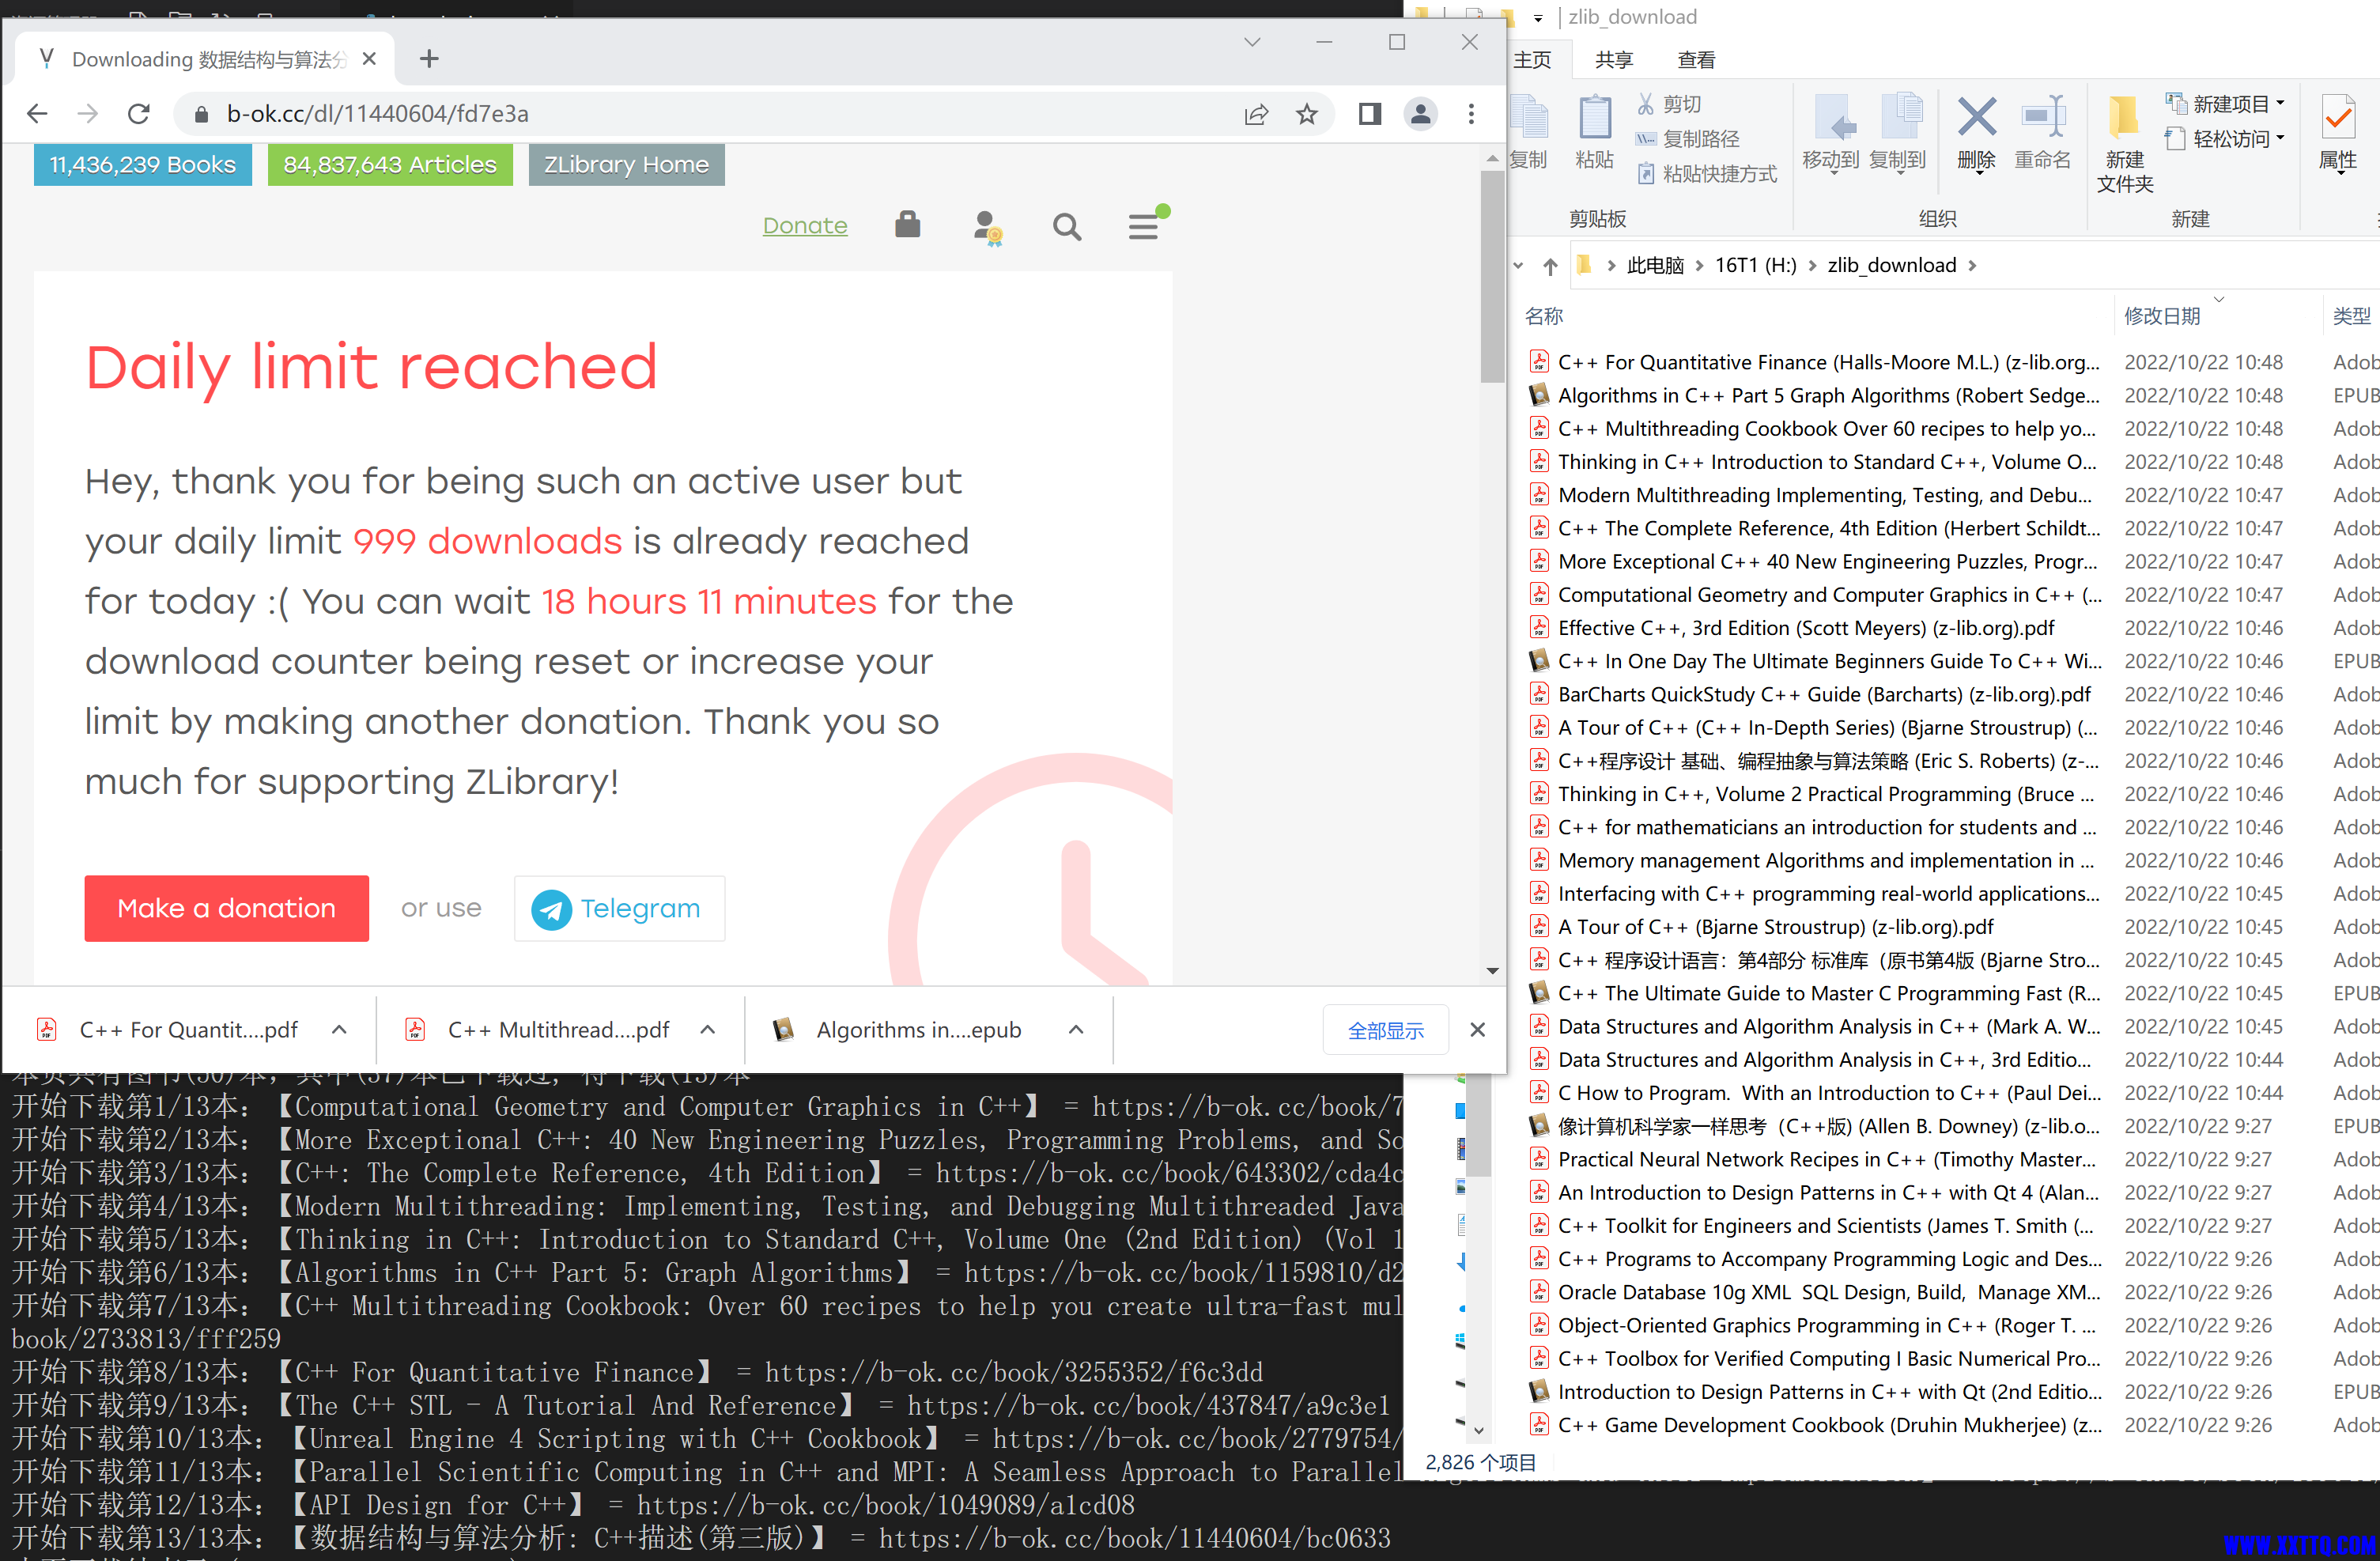Click 剪切 cut in Explorer ribbon
The height and width of the screenshot is (1561, 2380).
click(1669, 104)
